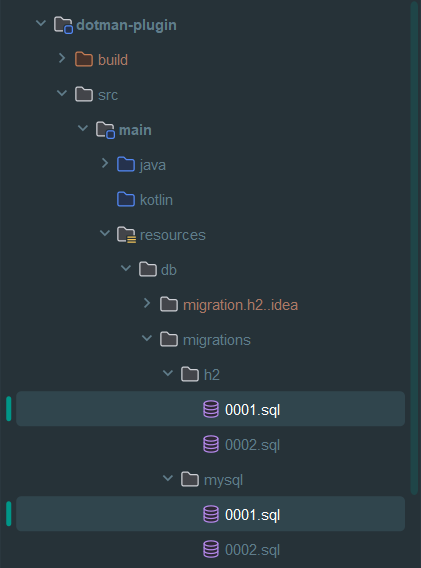Expand the build folder
Screen dimensions: 421x568
[62, 58]
